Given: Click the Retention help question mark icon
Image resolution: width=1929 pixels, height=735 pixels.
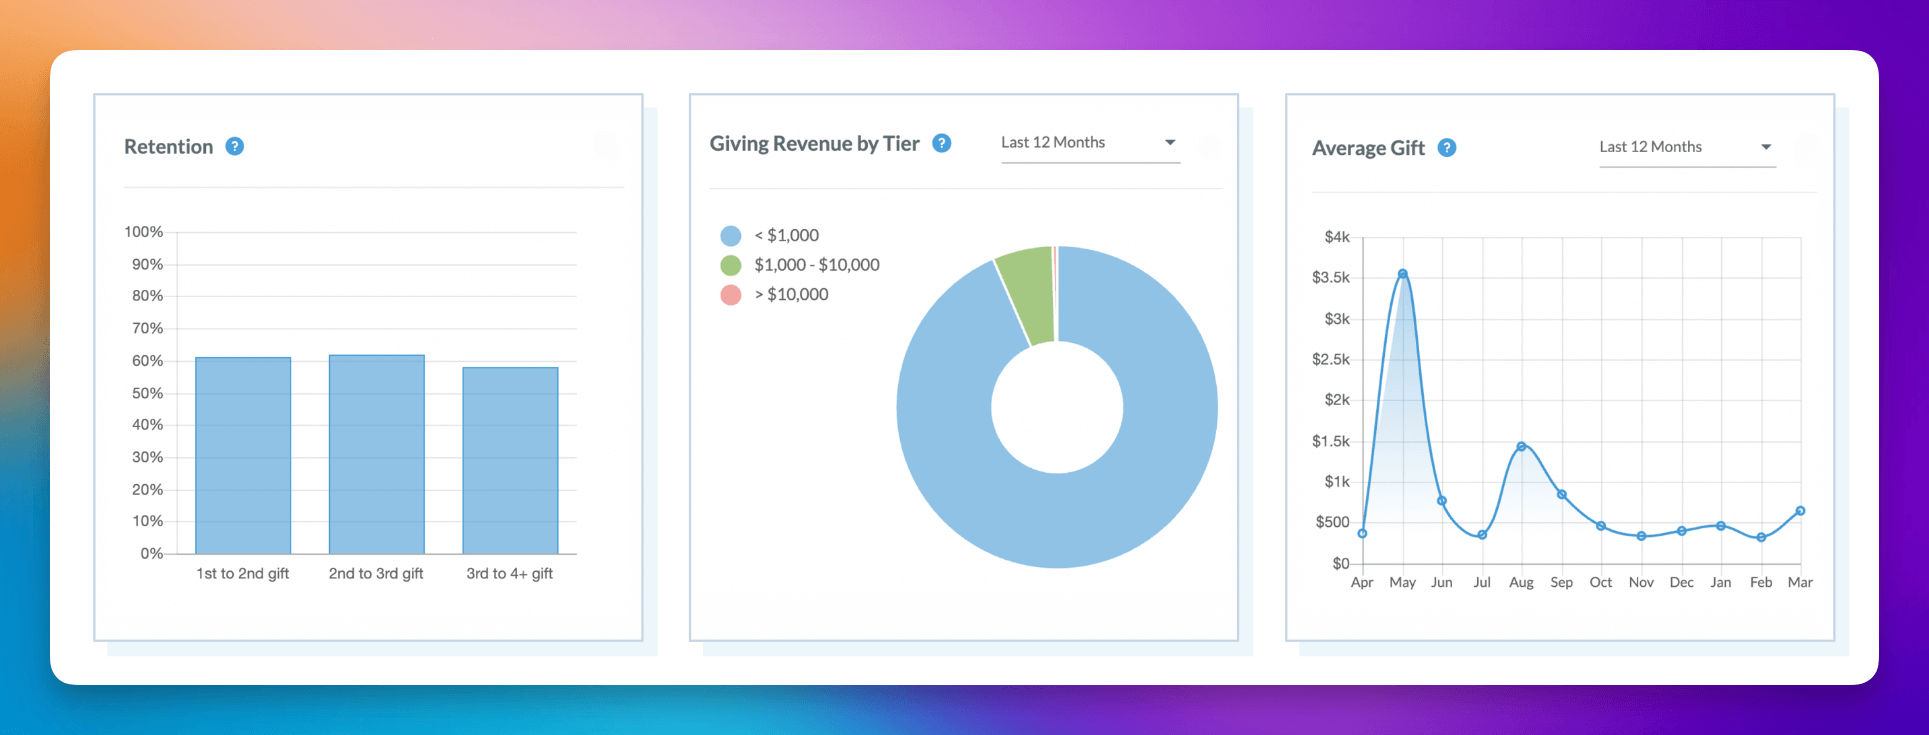Looking at the screenshot, I should 235,147.
